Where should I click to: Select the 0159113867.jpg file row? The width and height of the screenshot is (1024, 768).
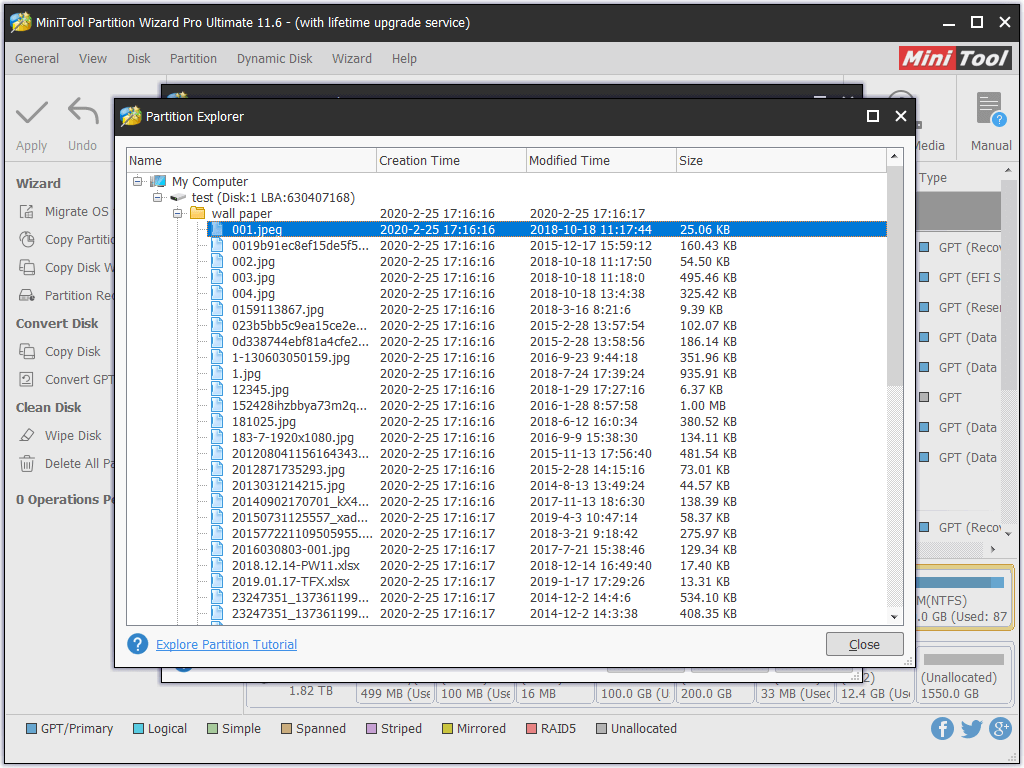tap(547, 310)
